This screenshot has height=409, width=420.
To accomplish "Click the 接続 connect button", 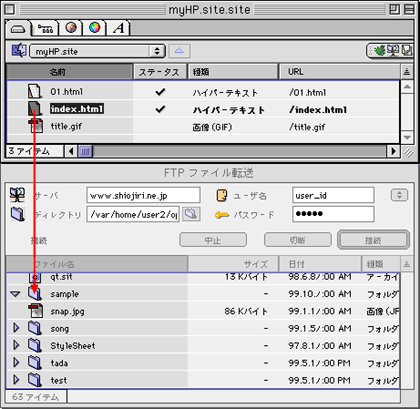I will click(x=373, y=240).
